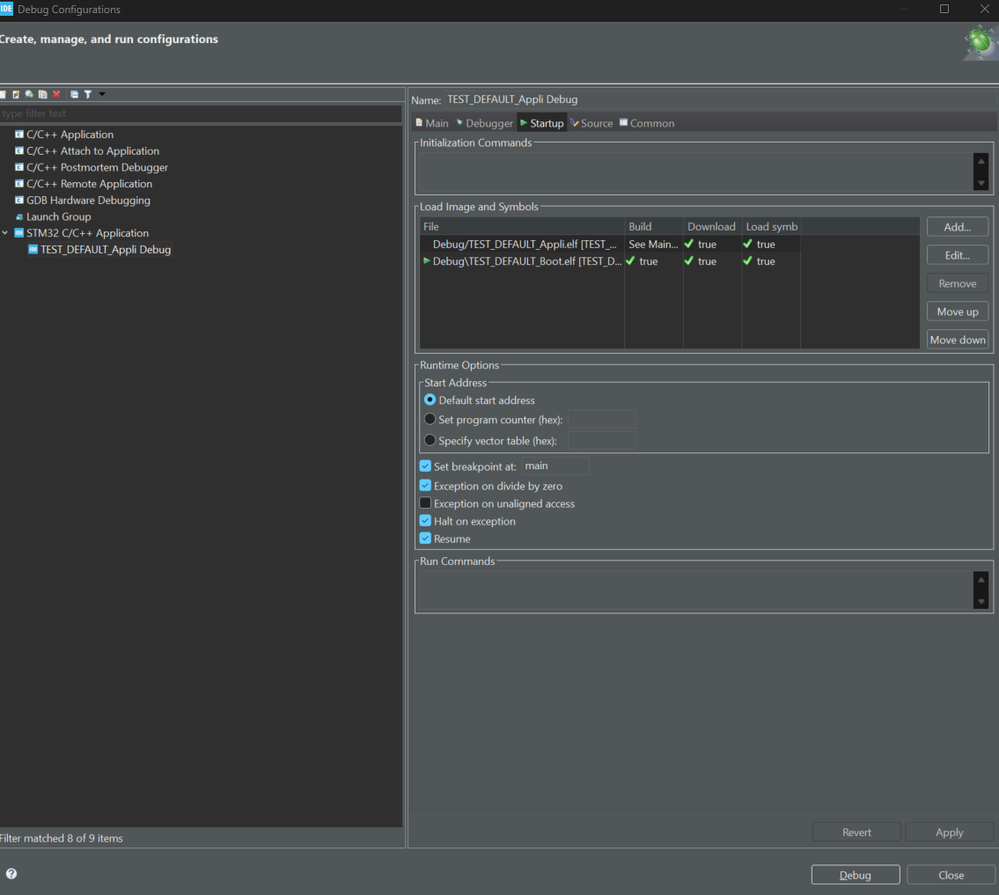Click the Move down button
The width and height of the screenshot is (999, 895).
pyautogui.click(x=958, y=340)
